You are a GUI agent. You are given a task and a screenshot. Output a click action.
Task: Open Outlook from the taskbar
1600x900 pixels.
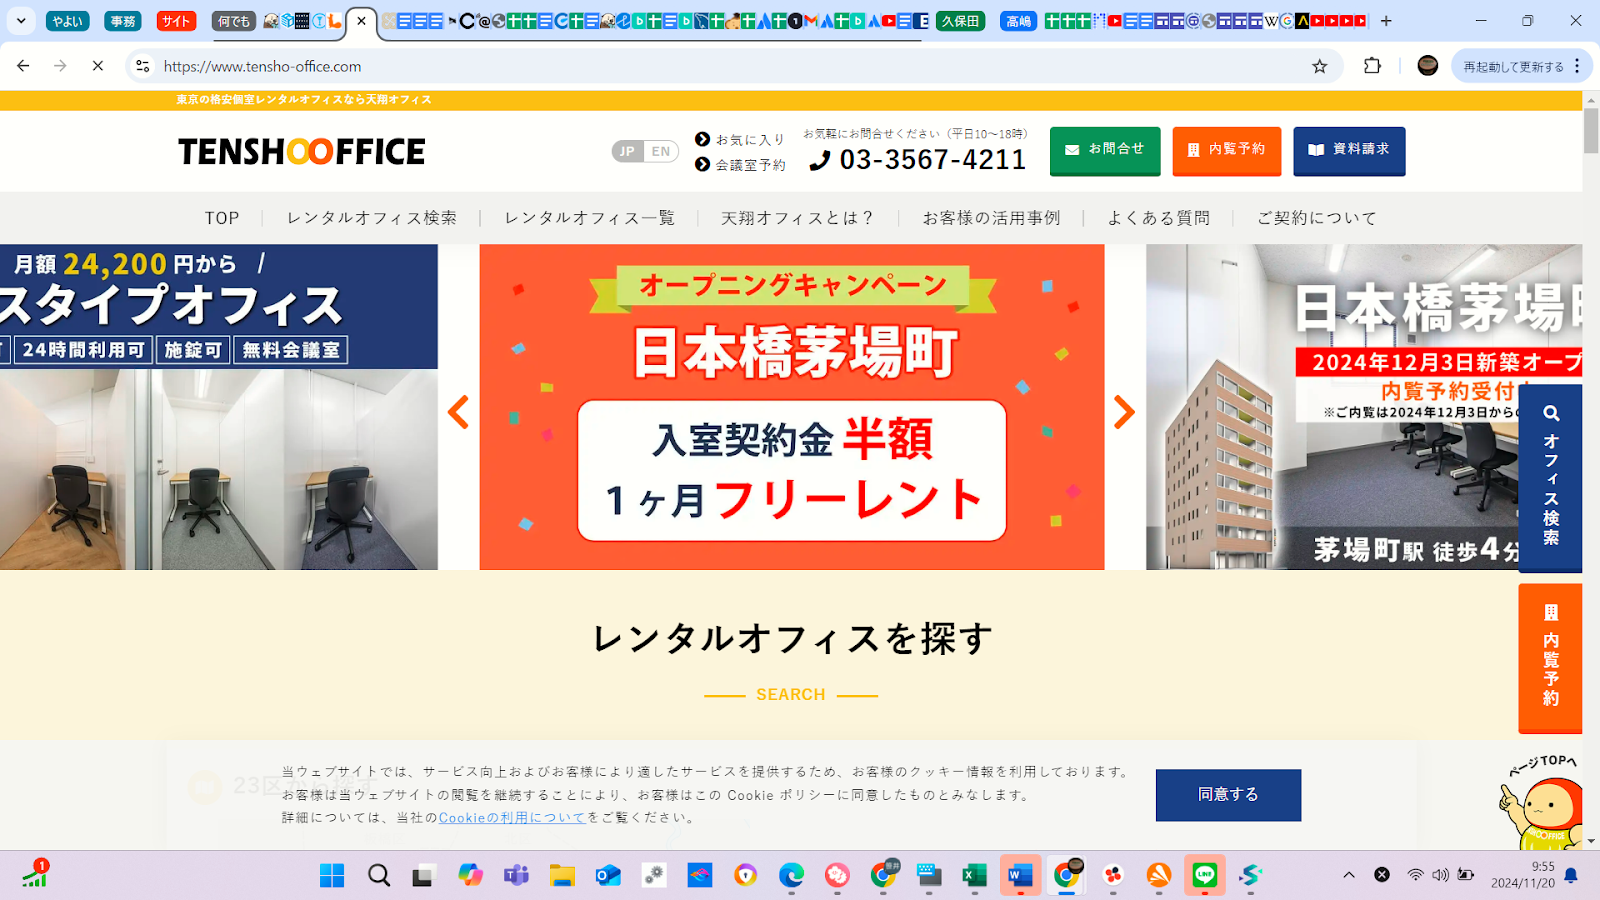coord(608,876)
